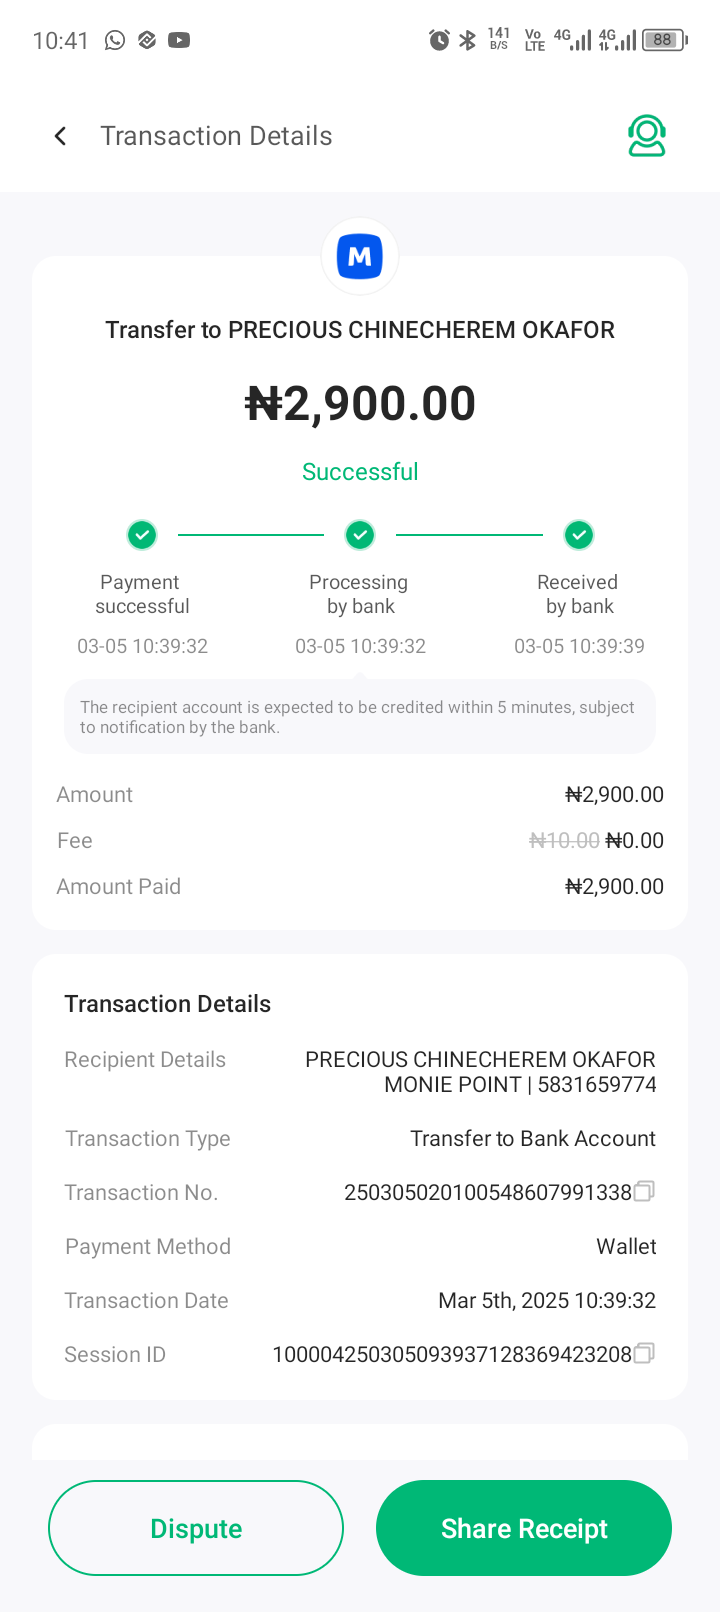The image size is (720, 1612).
Task: Tap the Payment successful checkmark
Action: coord(142,535)
